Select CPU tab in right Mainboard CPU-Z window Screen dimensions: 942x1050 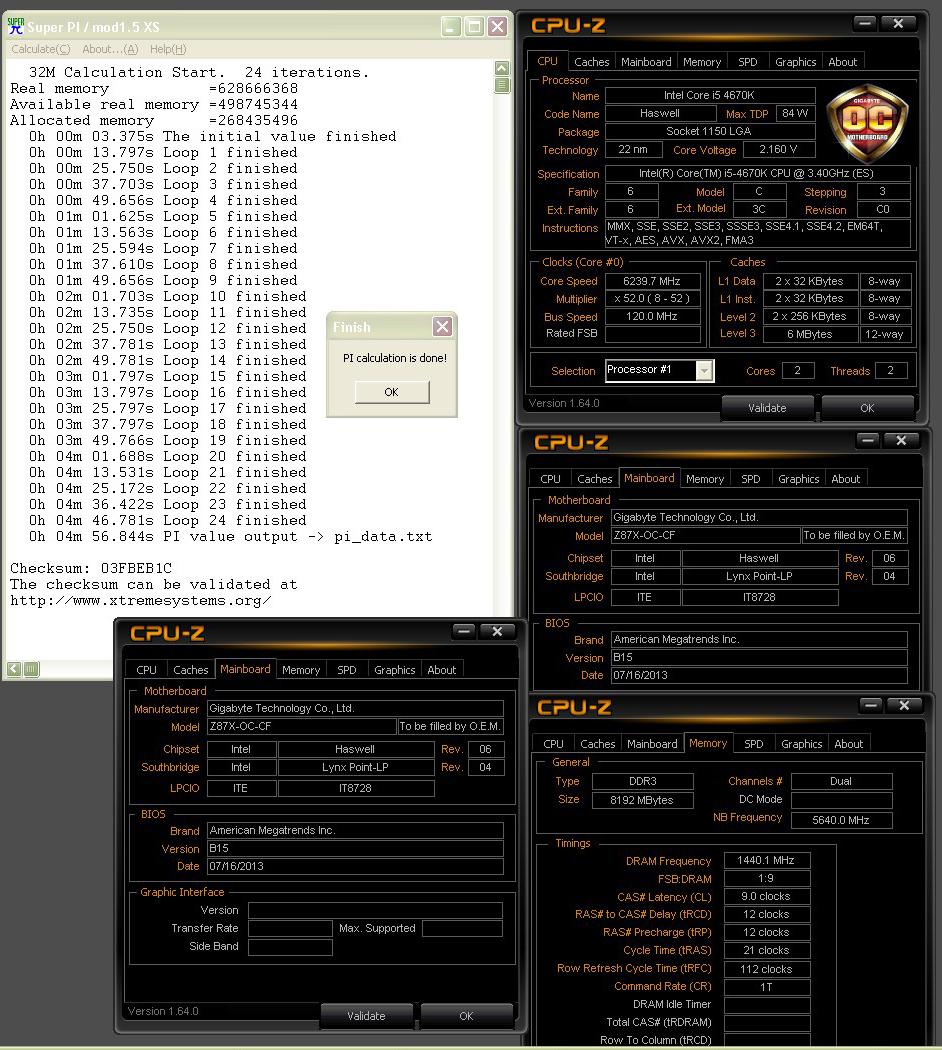[x=550, y=479]
